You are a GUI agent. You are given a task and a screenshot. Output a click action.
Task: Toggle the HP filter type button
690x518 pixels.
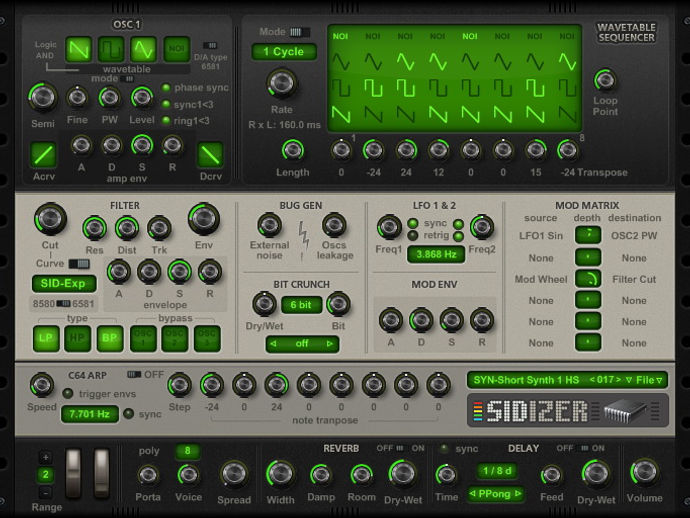78,338
